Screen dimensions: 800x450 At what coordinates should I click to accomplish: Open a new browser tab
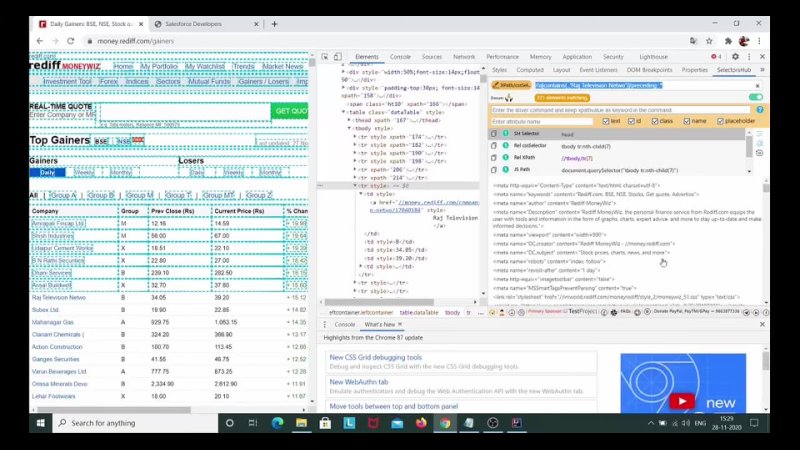click(x=274, y=24)
